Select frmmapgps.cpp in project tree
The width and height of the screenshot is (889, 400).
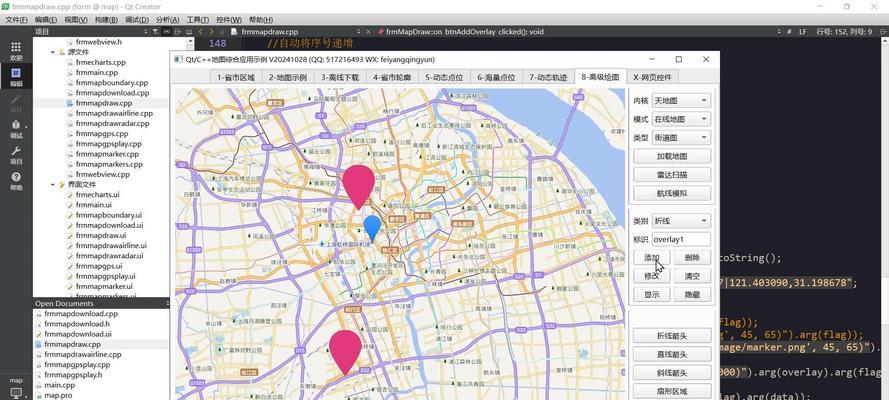click(101, 134)
